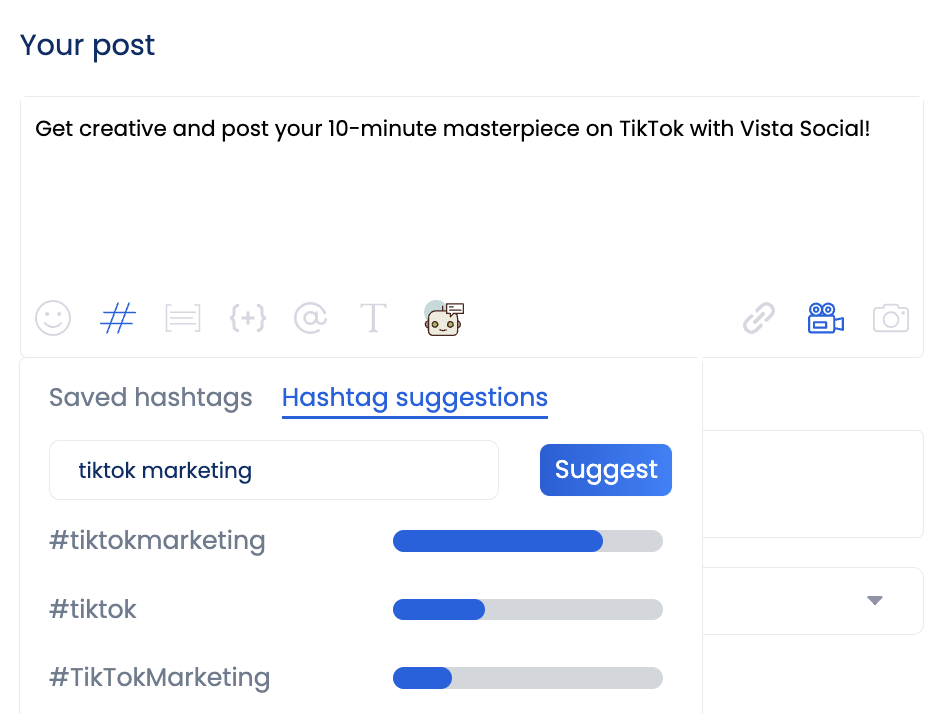Click the photo camera icon
The image size is (946, 714).
(891, 318)
